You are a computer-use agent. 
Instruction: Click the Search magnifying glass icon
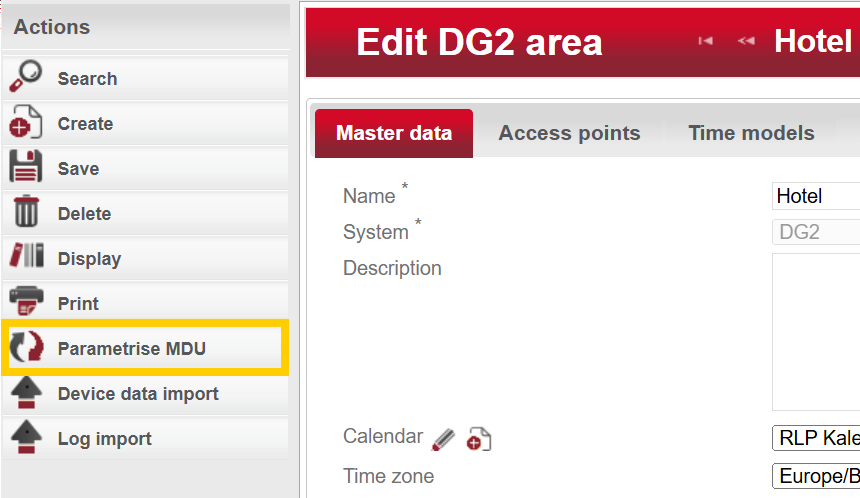point(26,78)
